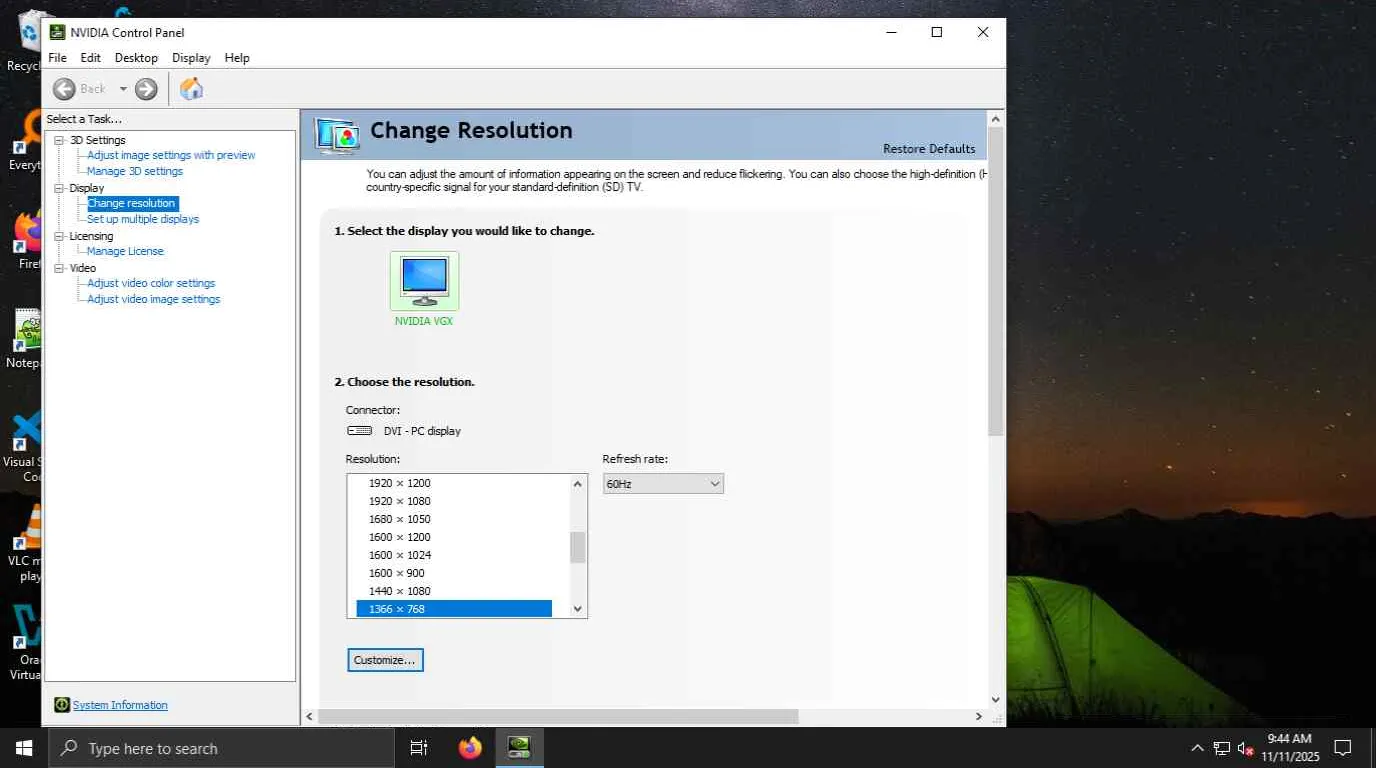This screenshot has width=1376, height=768.
Task: Click the horizontal scrollbar's right arrow
Action: [x=979, y=716]
